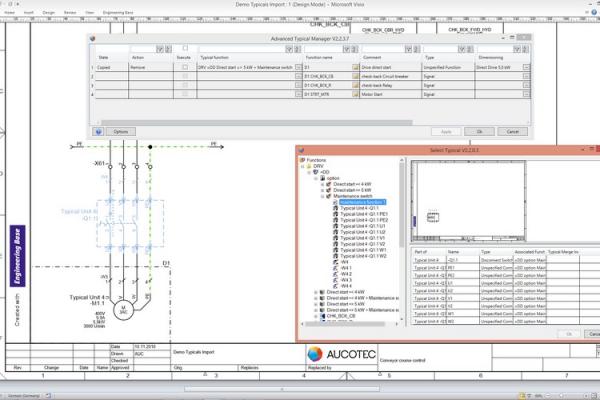The width and height of the screenshot is (600, 400).
Task: Open the Review ribbon tab
Action: 70,13
